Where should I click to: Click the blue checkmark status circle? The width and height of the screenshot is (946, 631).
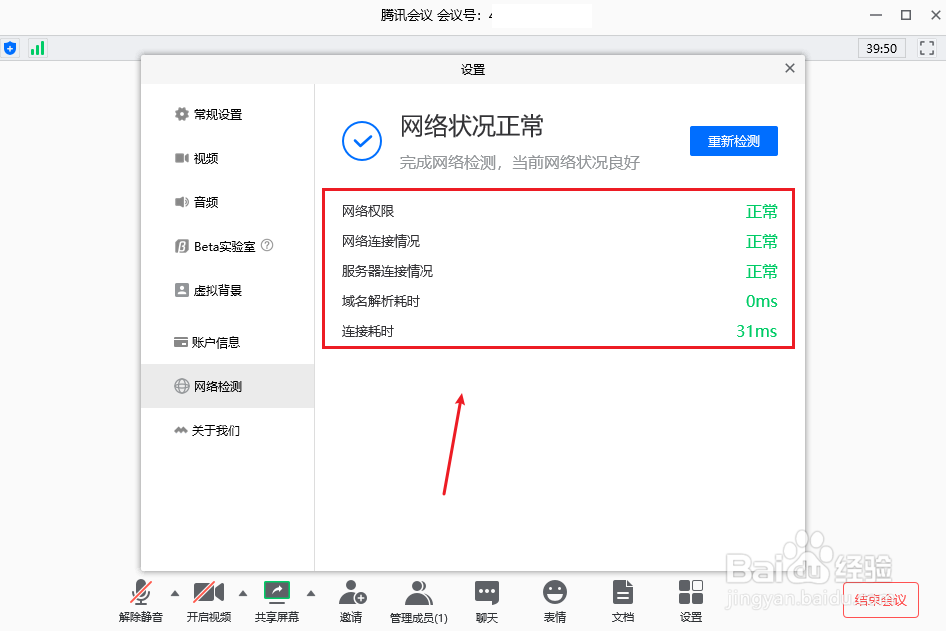tap(362, 141)
